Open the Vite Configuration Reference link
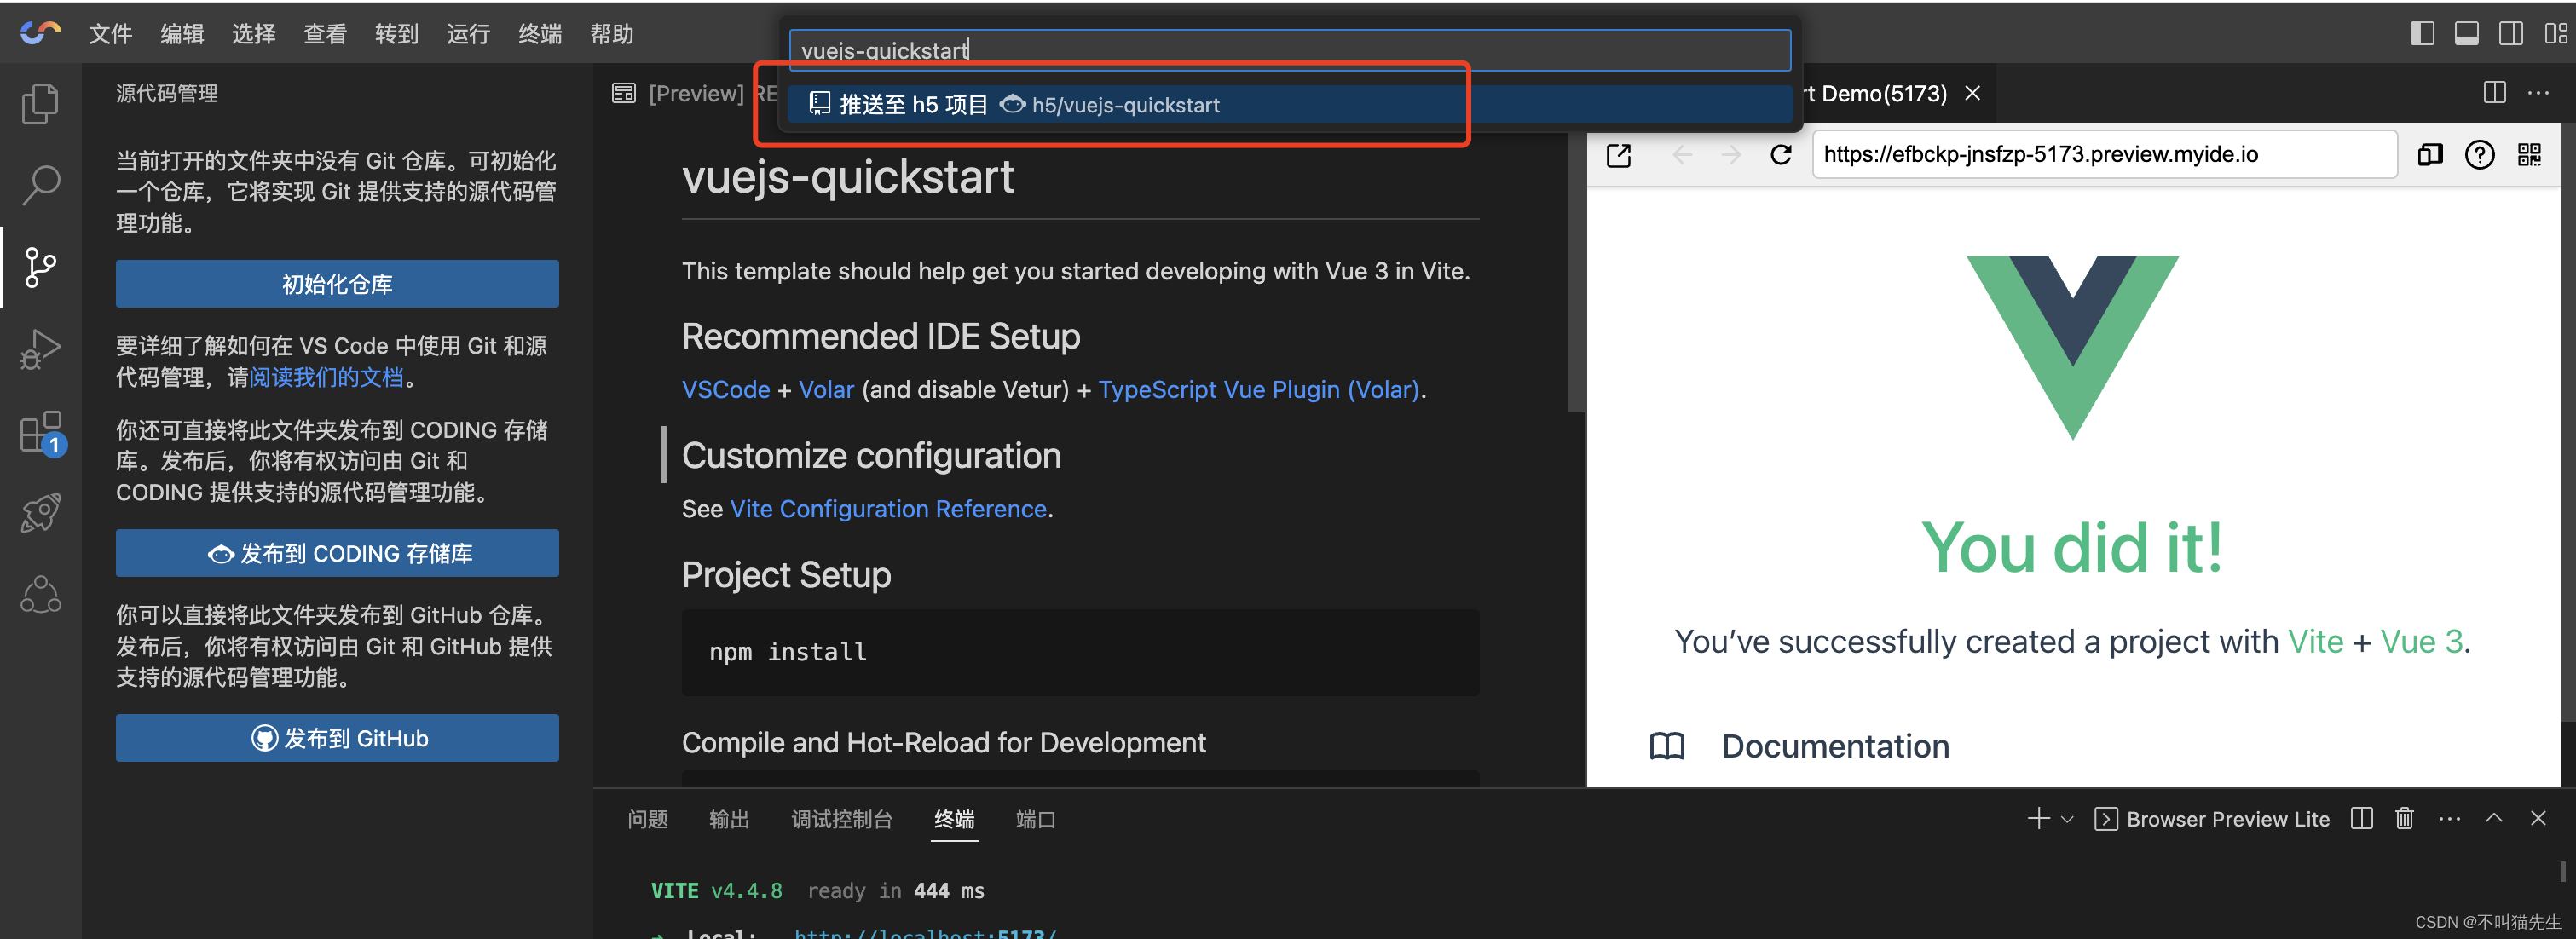2576x939 pixels. 888,509
